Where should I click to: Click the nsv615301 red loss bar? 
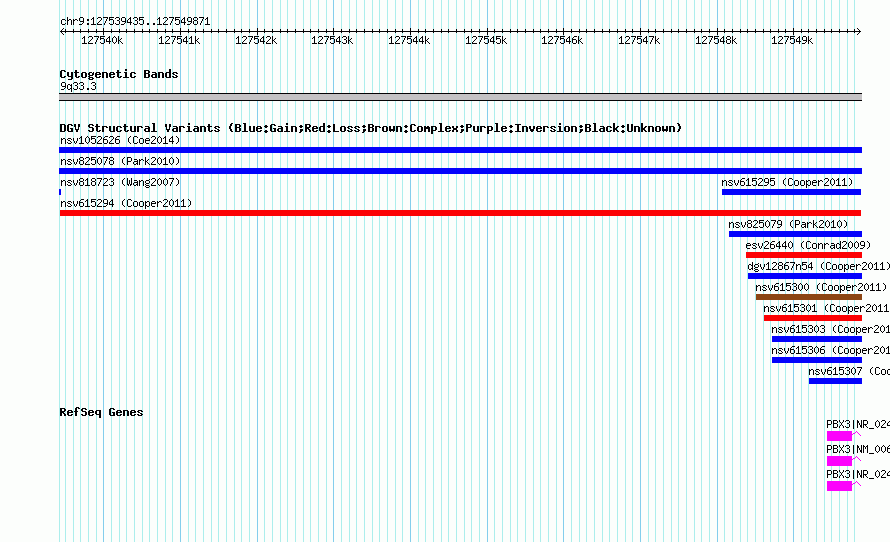point(813,318)
